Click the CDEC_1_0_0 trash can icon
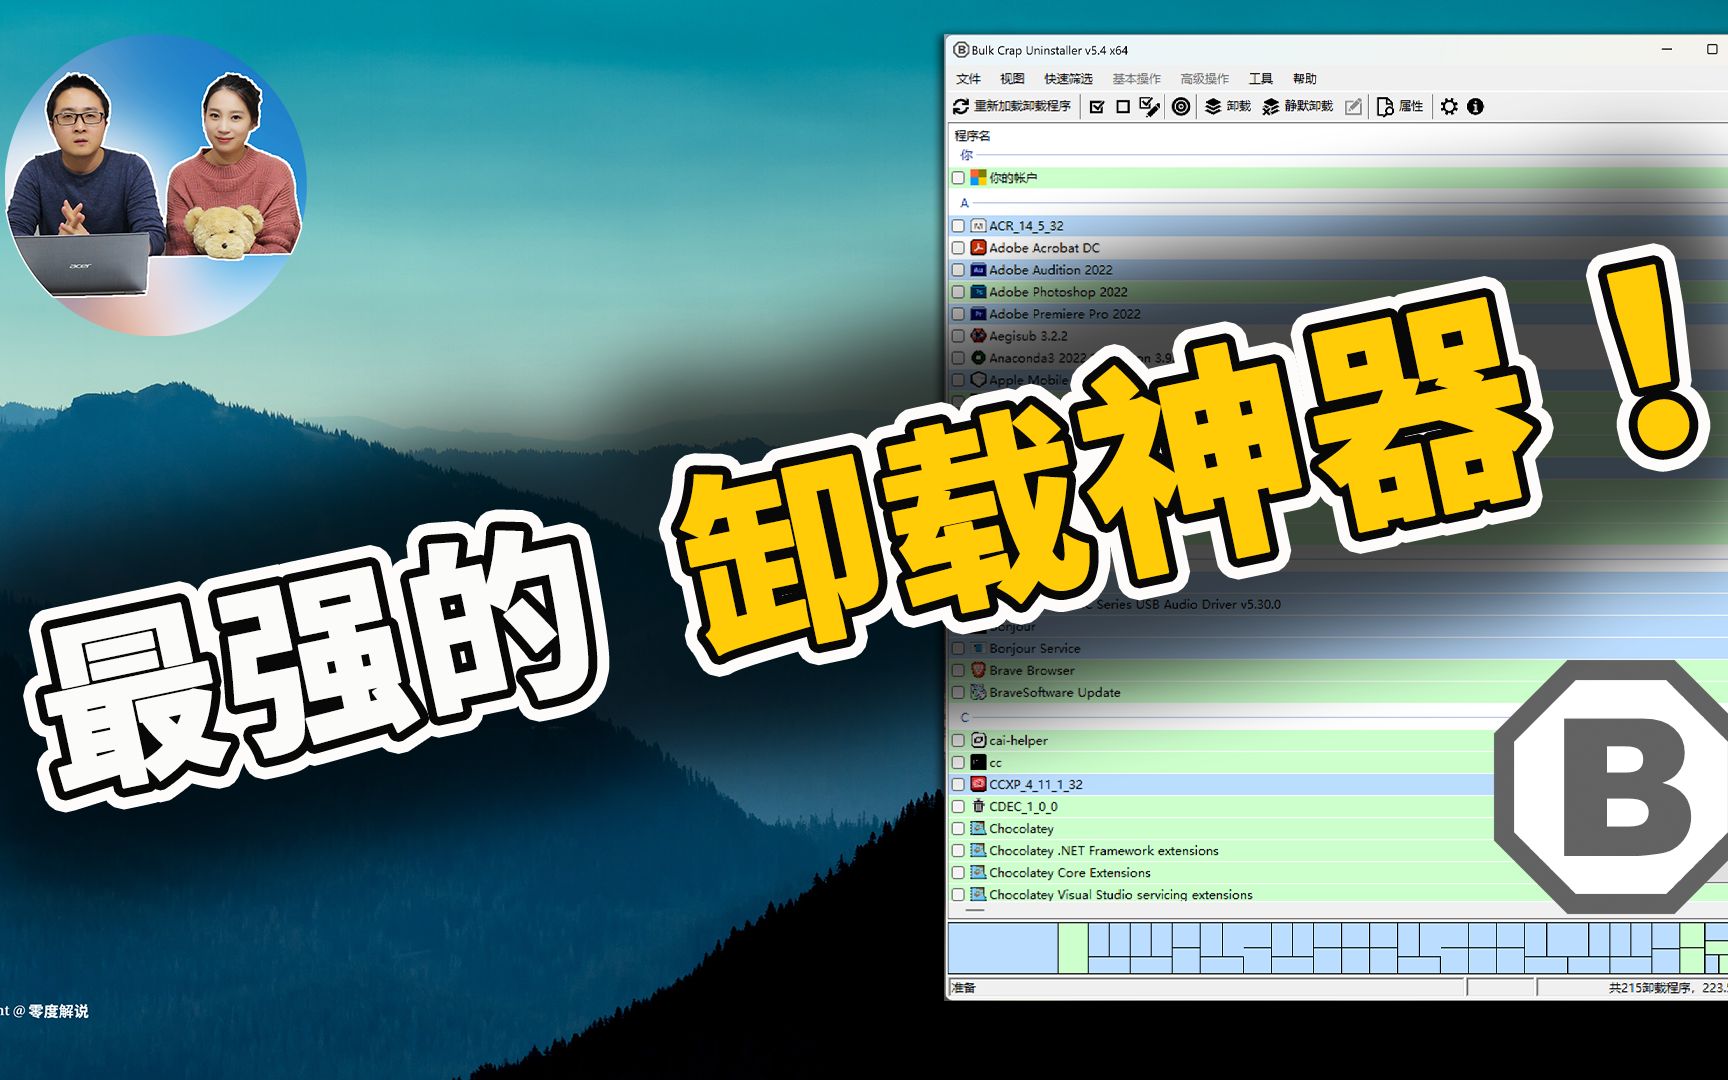 coord(978,806)
